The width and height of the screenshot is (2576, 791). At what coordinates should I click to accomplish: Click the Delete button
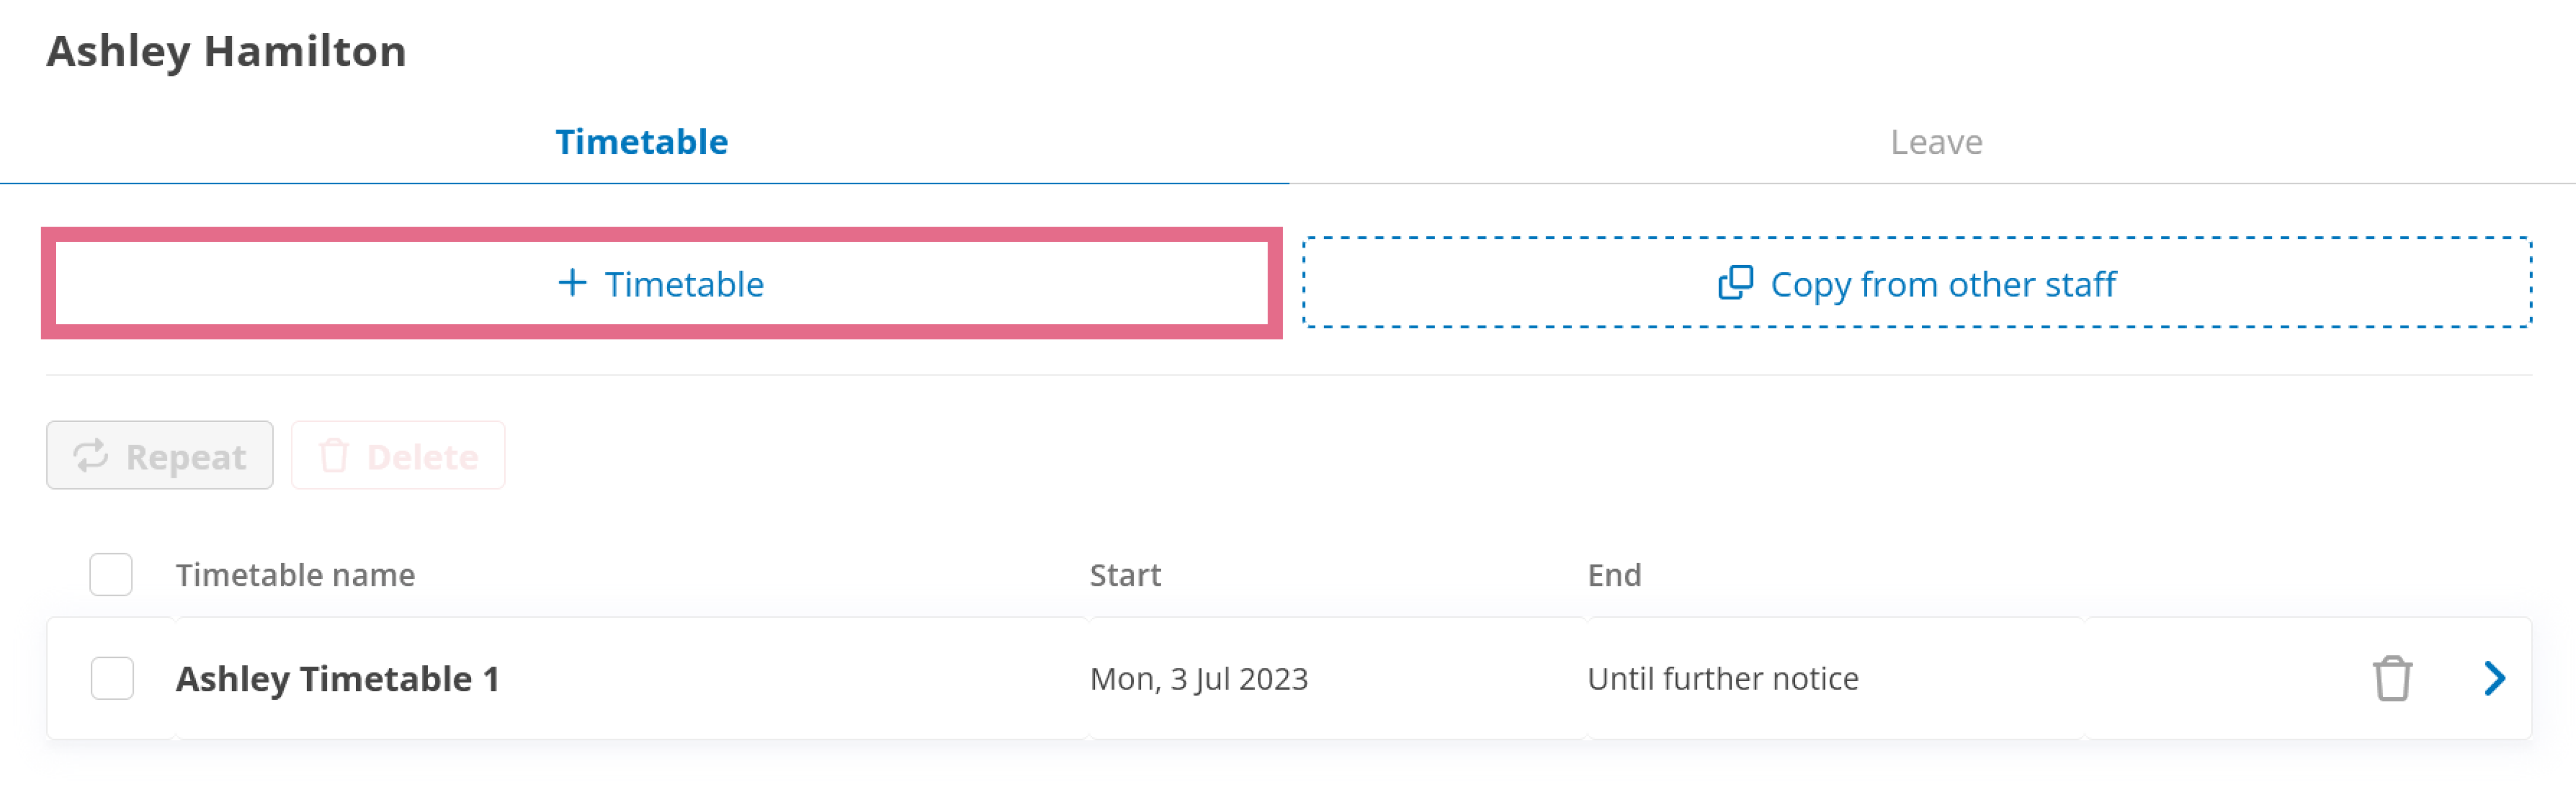398,456
